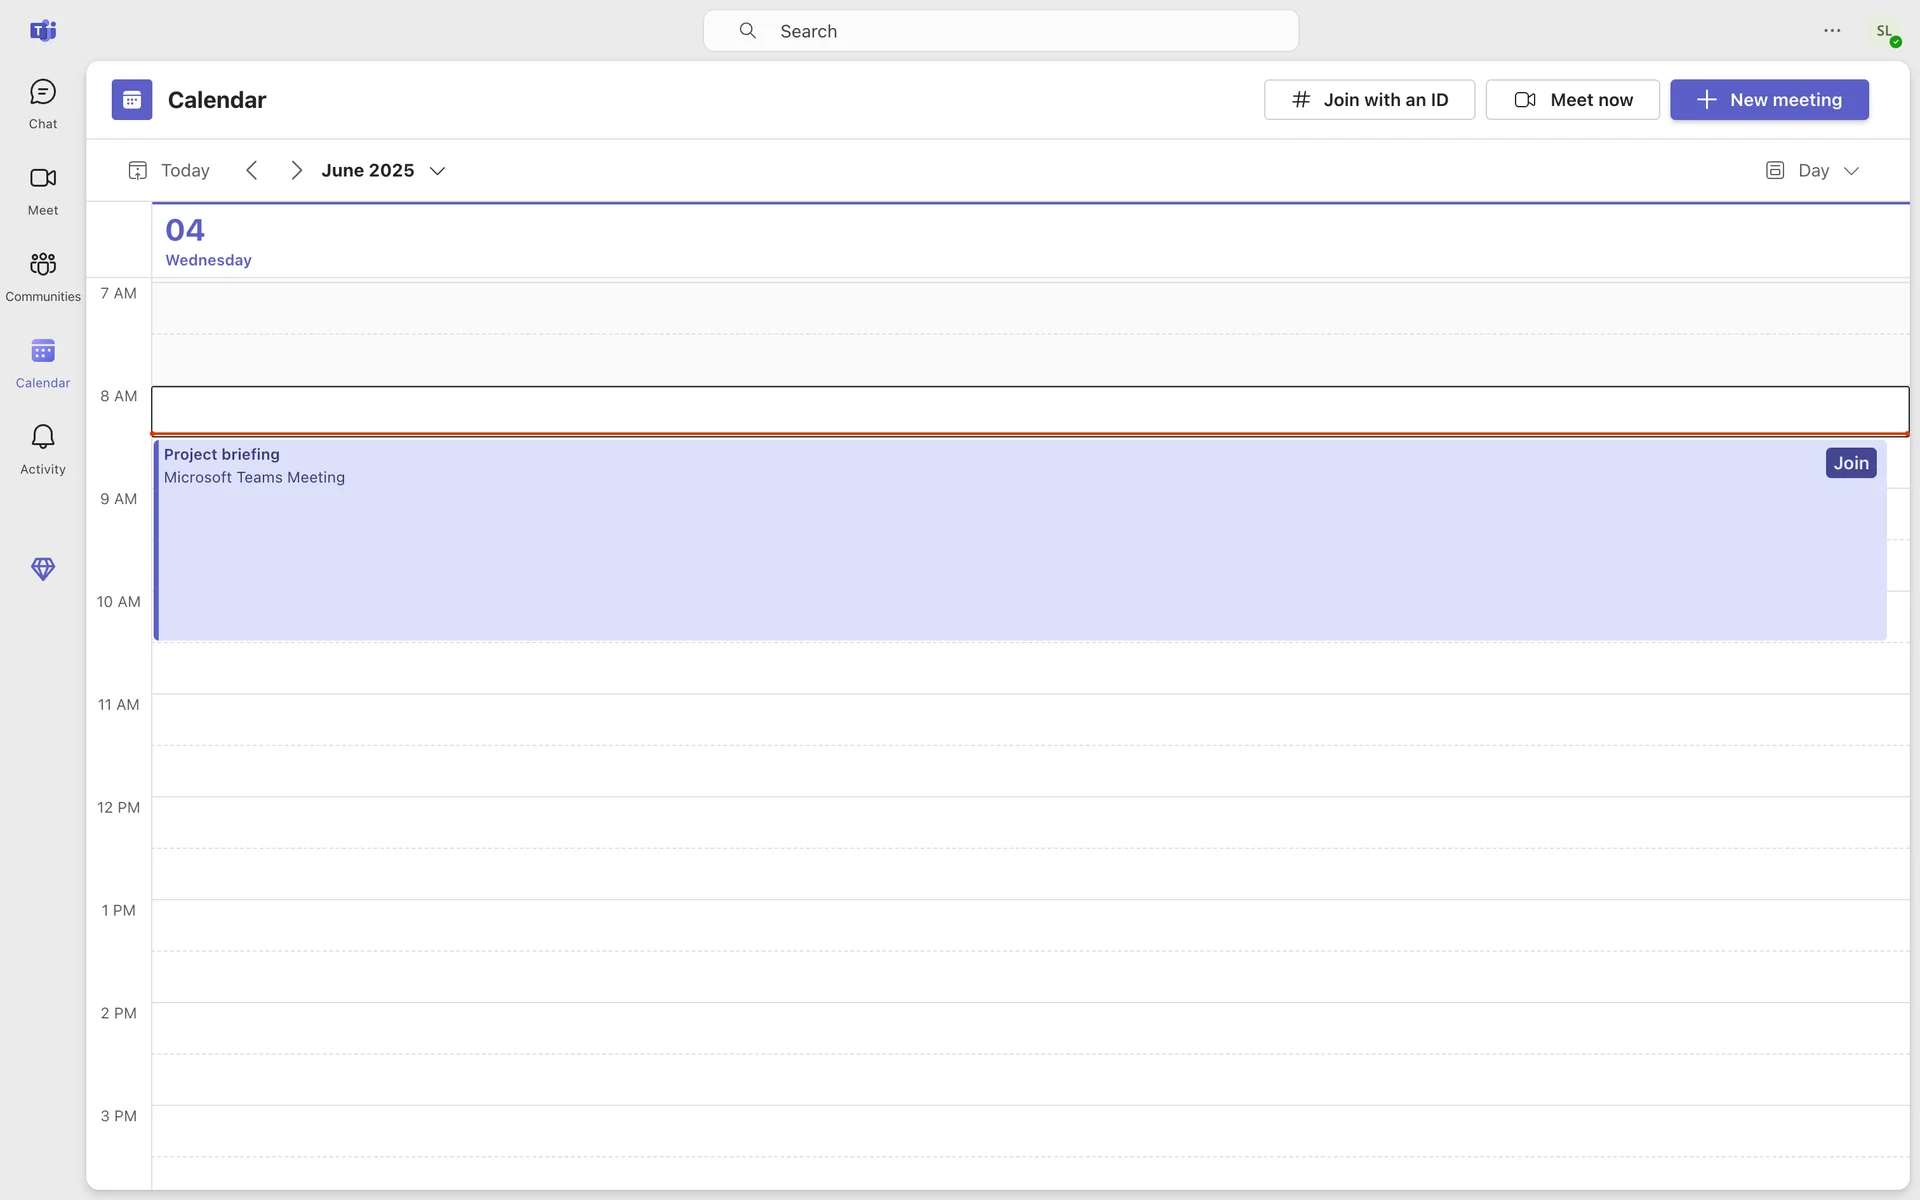
Task: Open the SL profile avatar
Action: [x=1885, y=31]
